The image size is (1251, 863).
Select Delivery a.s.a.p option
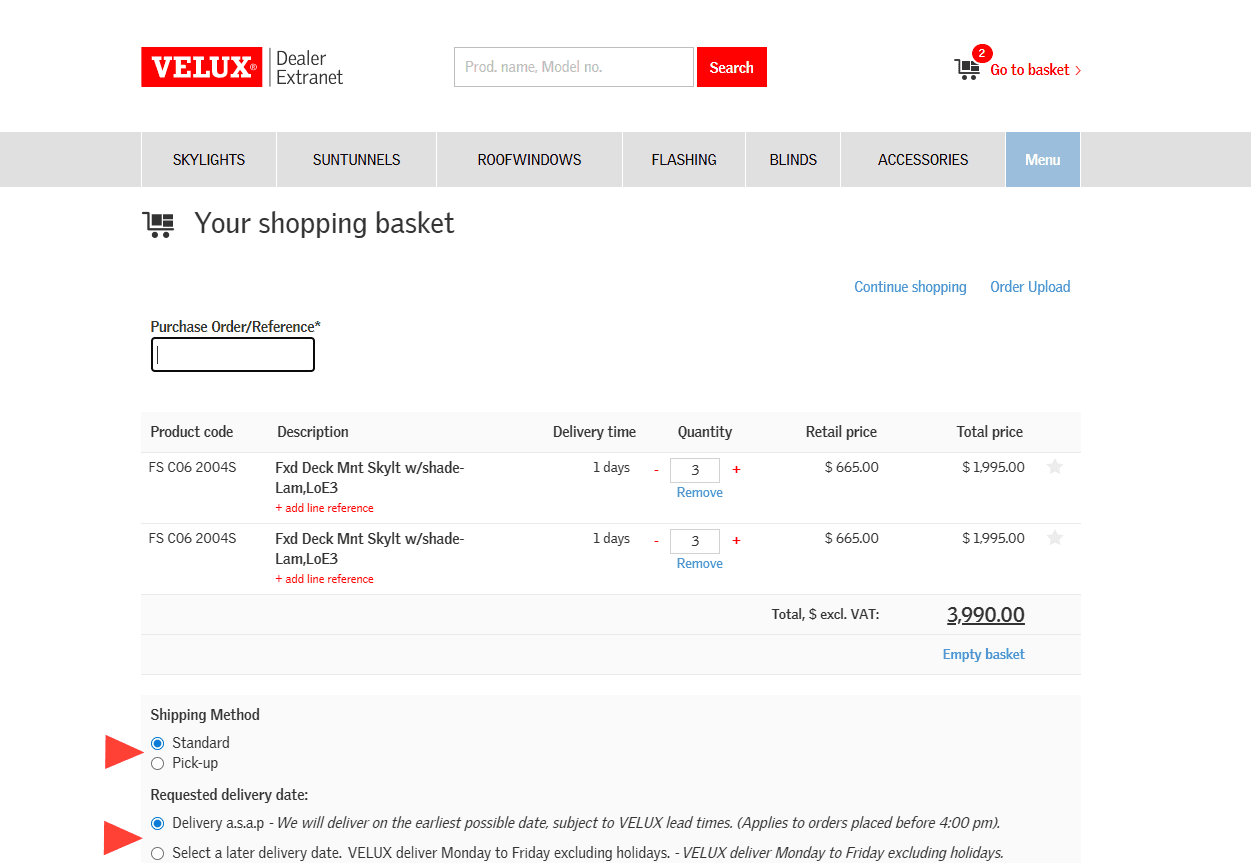158,823
